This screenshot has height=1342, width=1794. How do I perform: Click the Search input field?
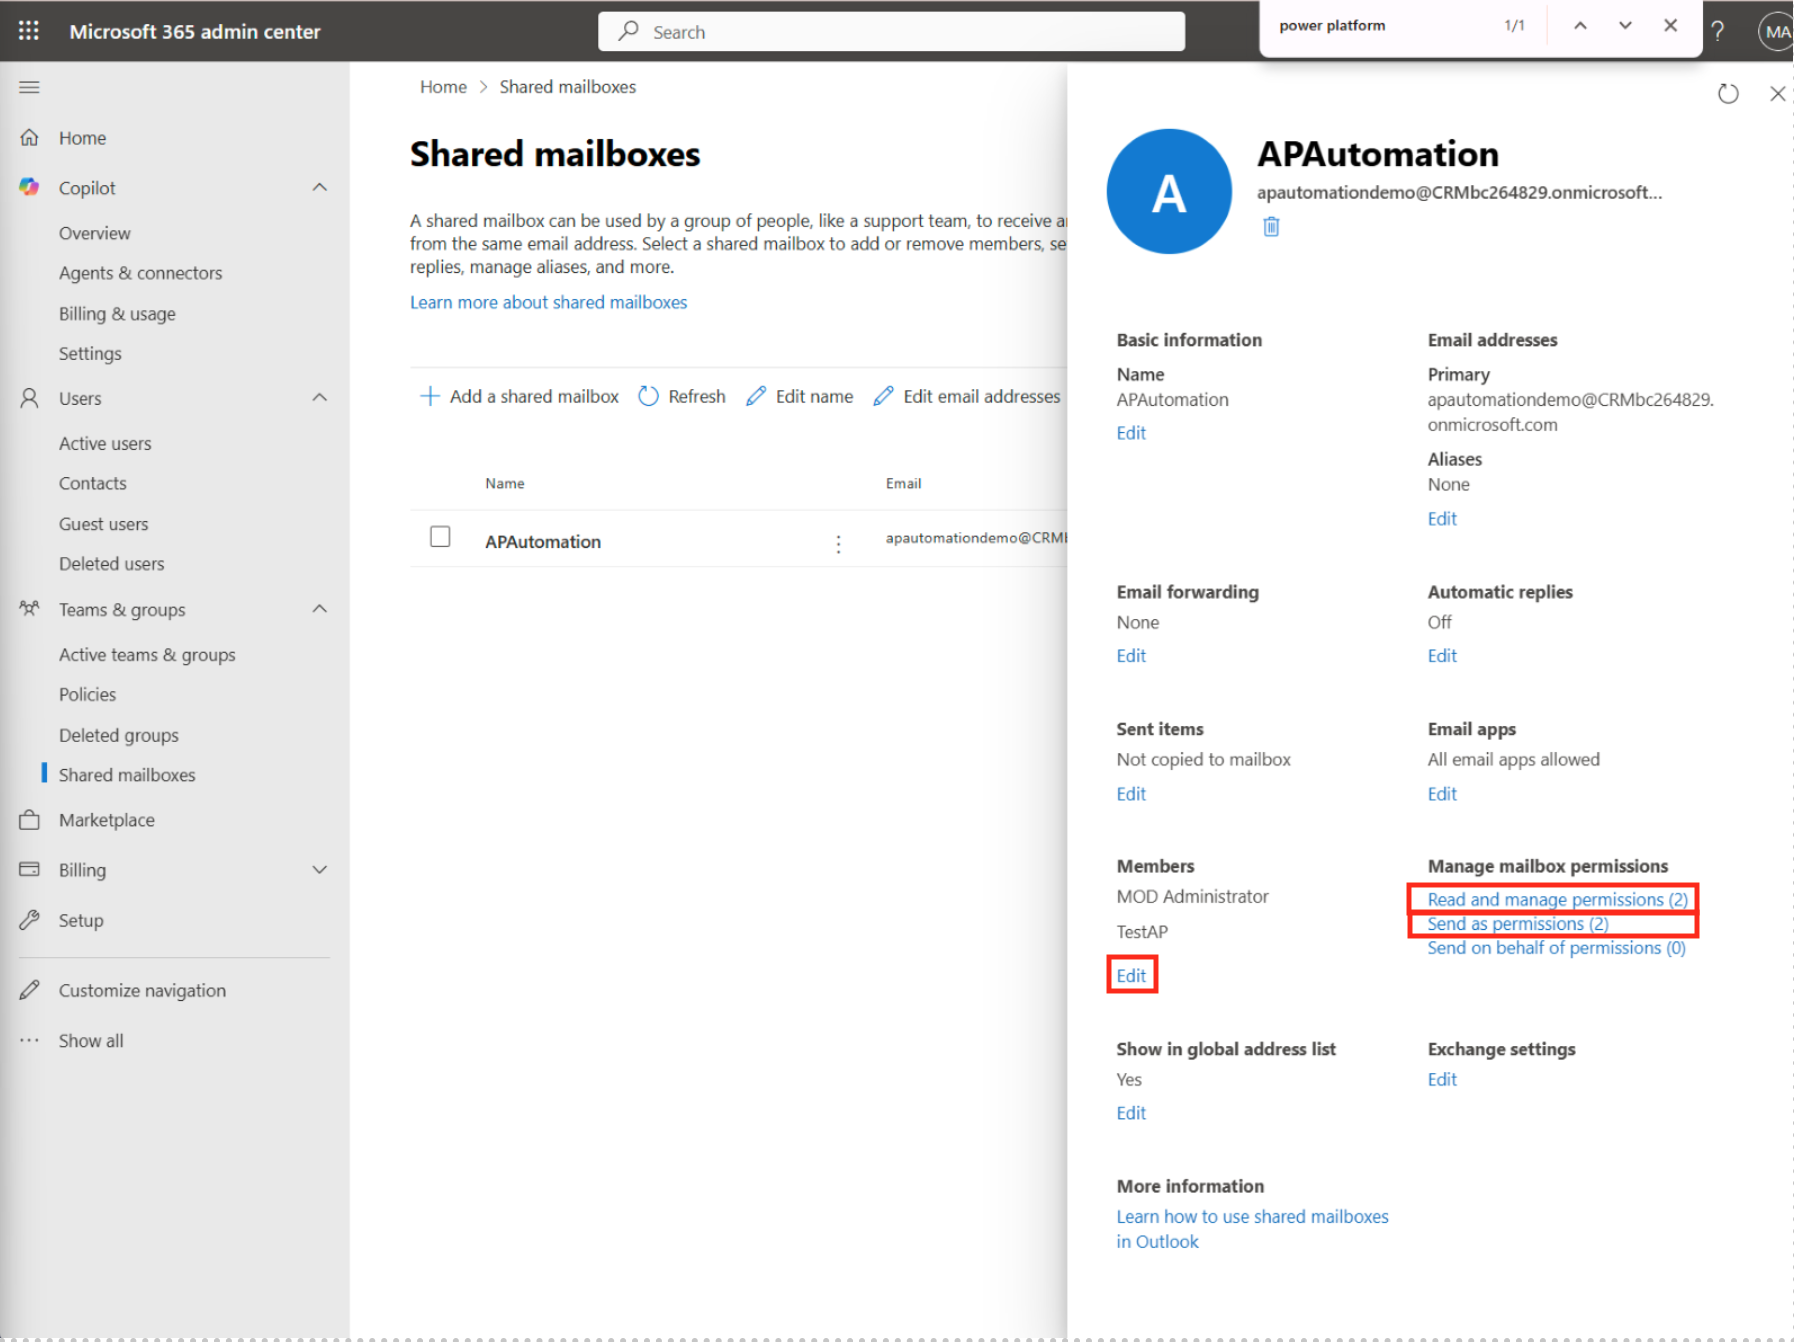[x=891, y=32]
